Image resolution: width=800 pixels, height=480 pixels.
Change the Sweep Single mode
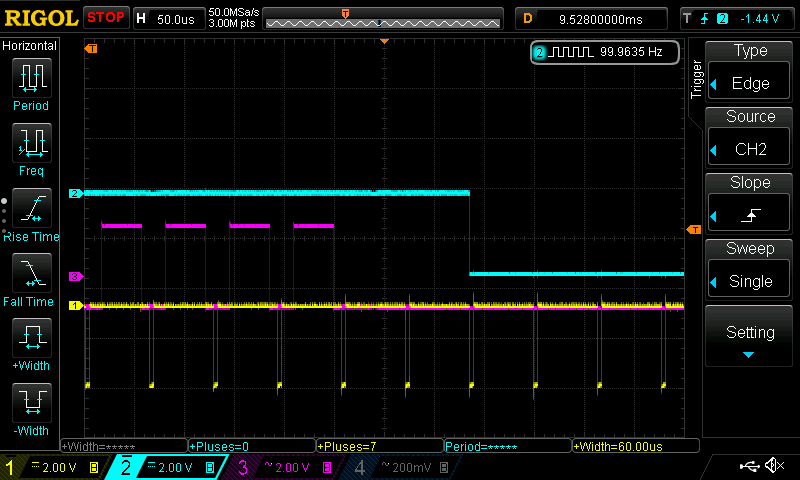750,269
